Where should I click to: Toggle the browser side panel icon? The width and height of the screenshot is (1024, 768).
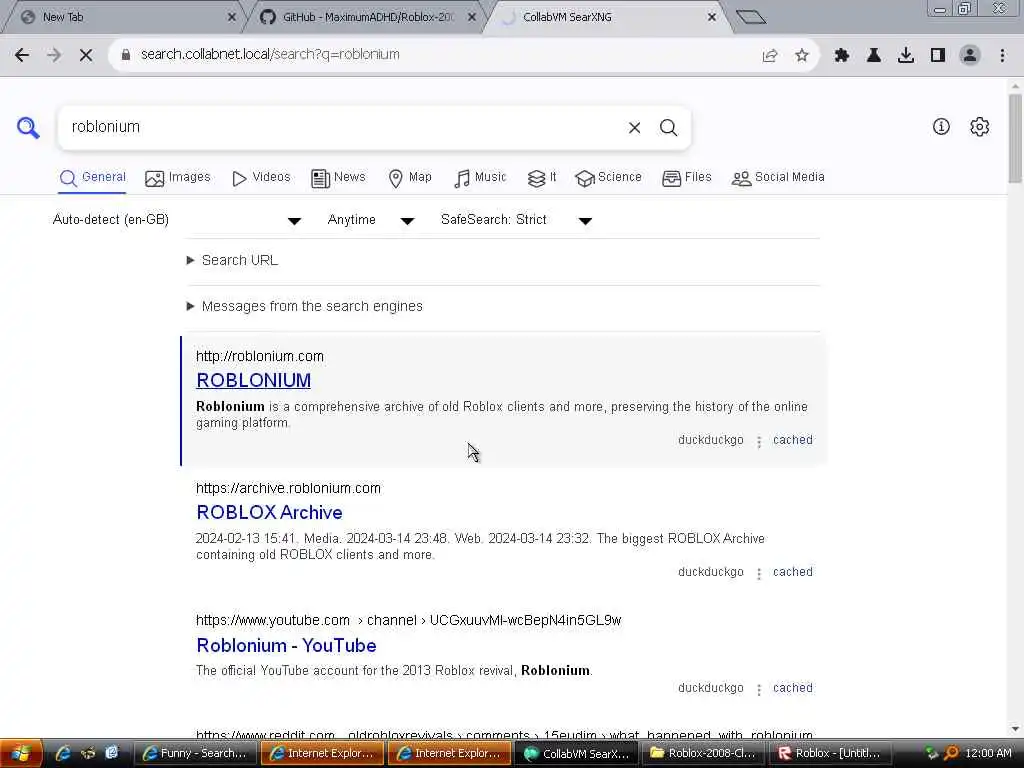[x=938, y=56]
